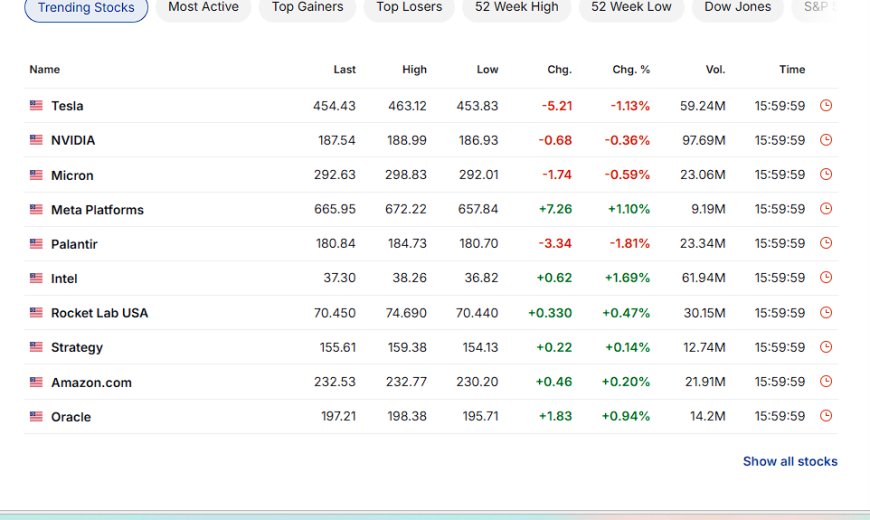Image resolution: width=870 pixels, height=520 pixels.
Task: Select the Trending Stocks tab
Action: click(x=86, y=8)
